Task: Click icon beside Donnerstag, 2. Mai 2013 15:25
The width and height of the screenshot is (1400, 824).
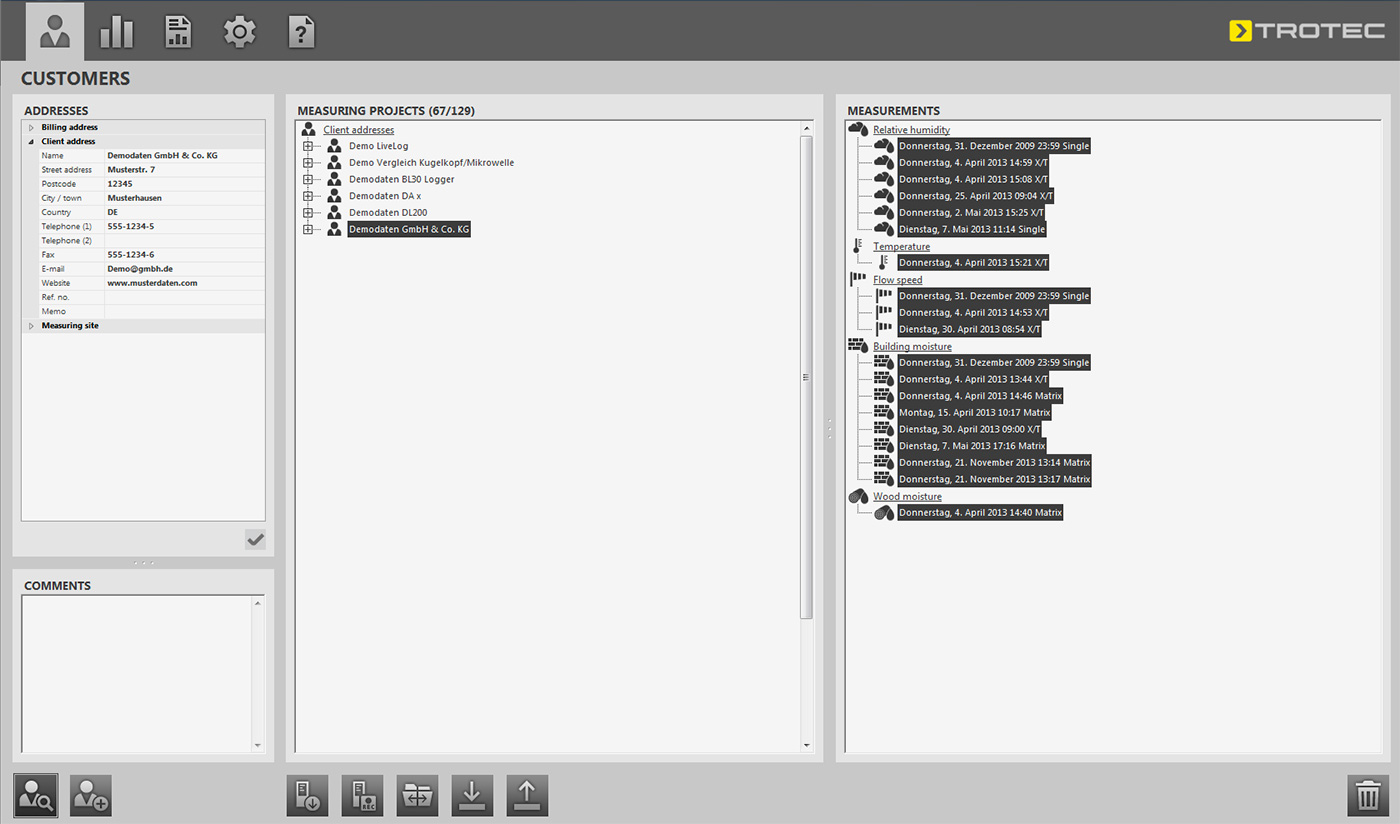Action: tap(884, 213)
